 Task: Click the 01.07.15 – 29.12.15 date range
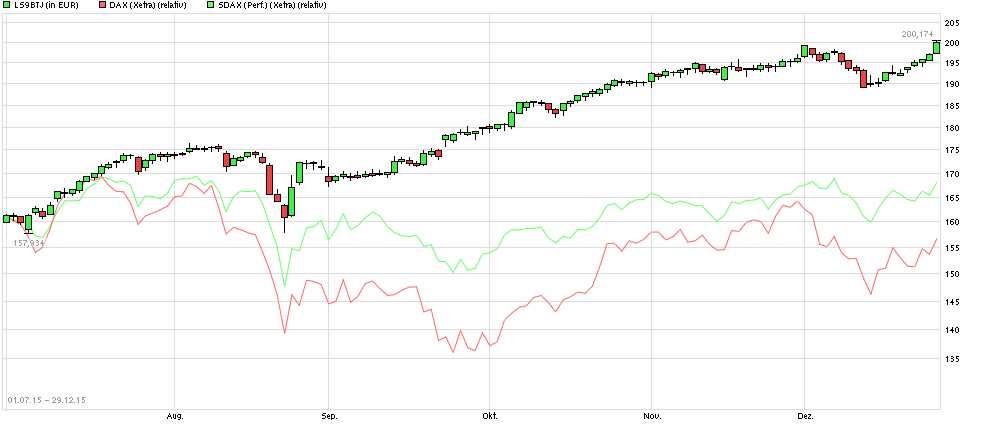(47, 400)
